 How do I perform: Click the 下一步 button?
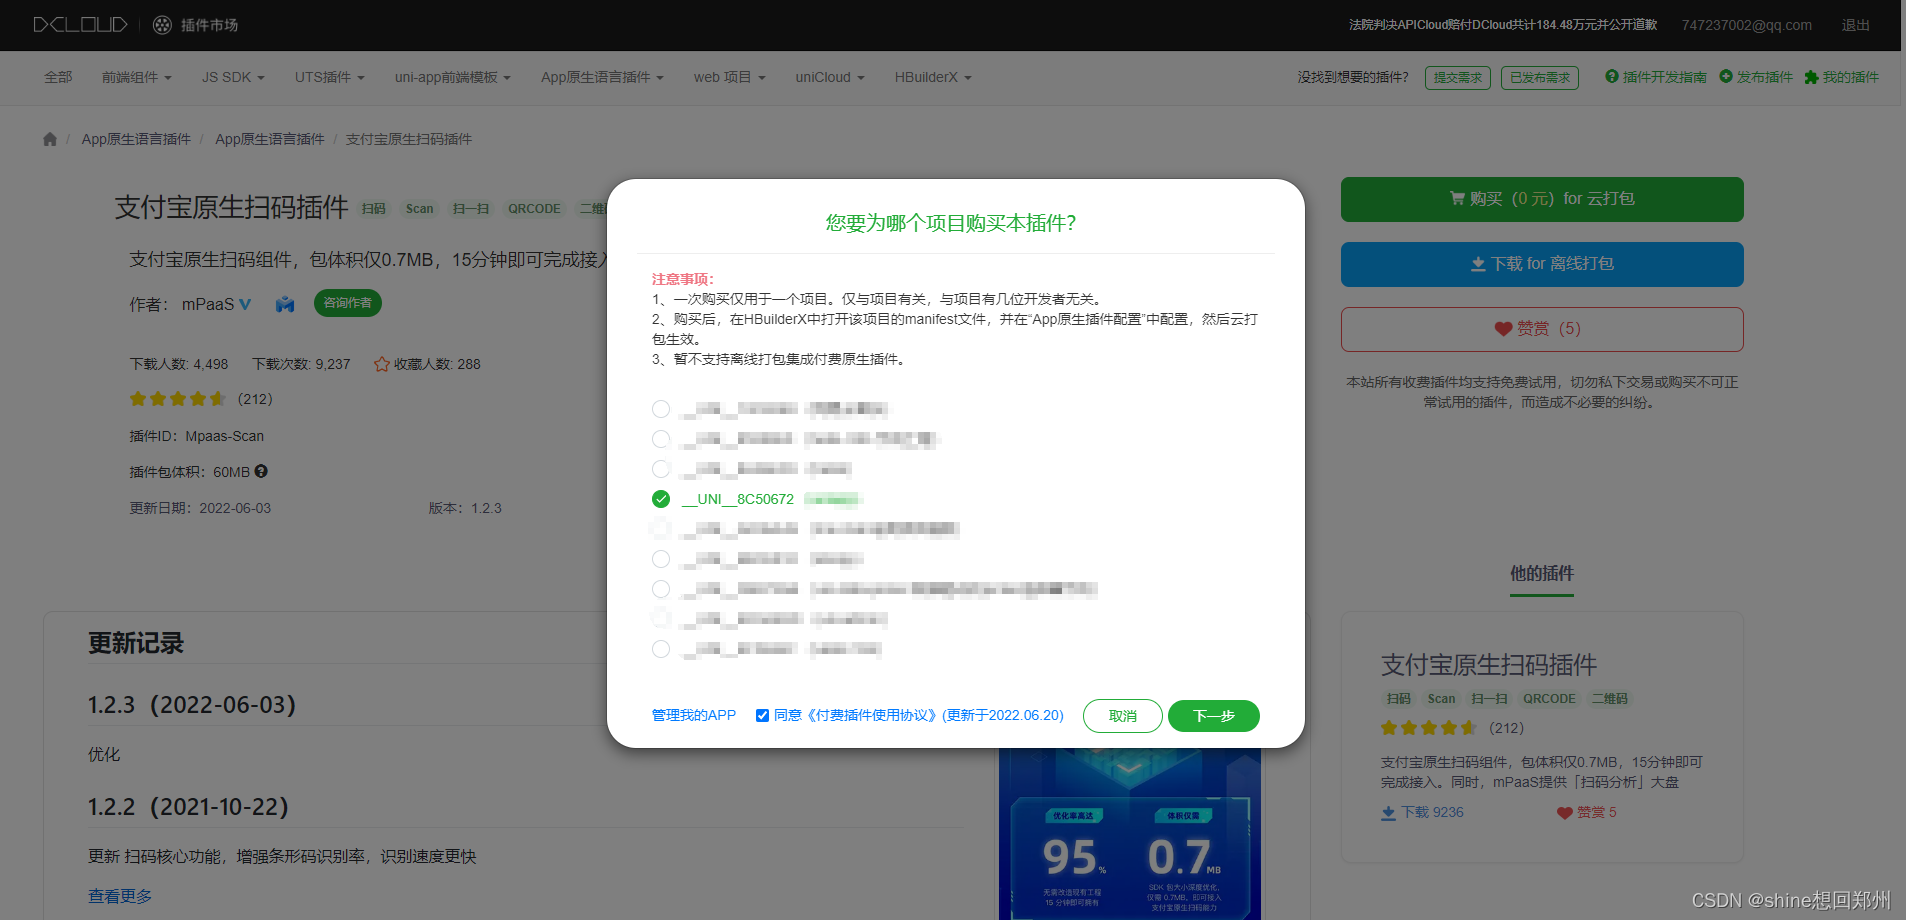(1213, 716)
